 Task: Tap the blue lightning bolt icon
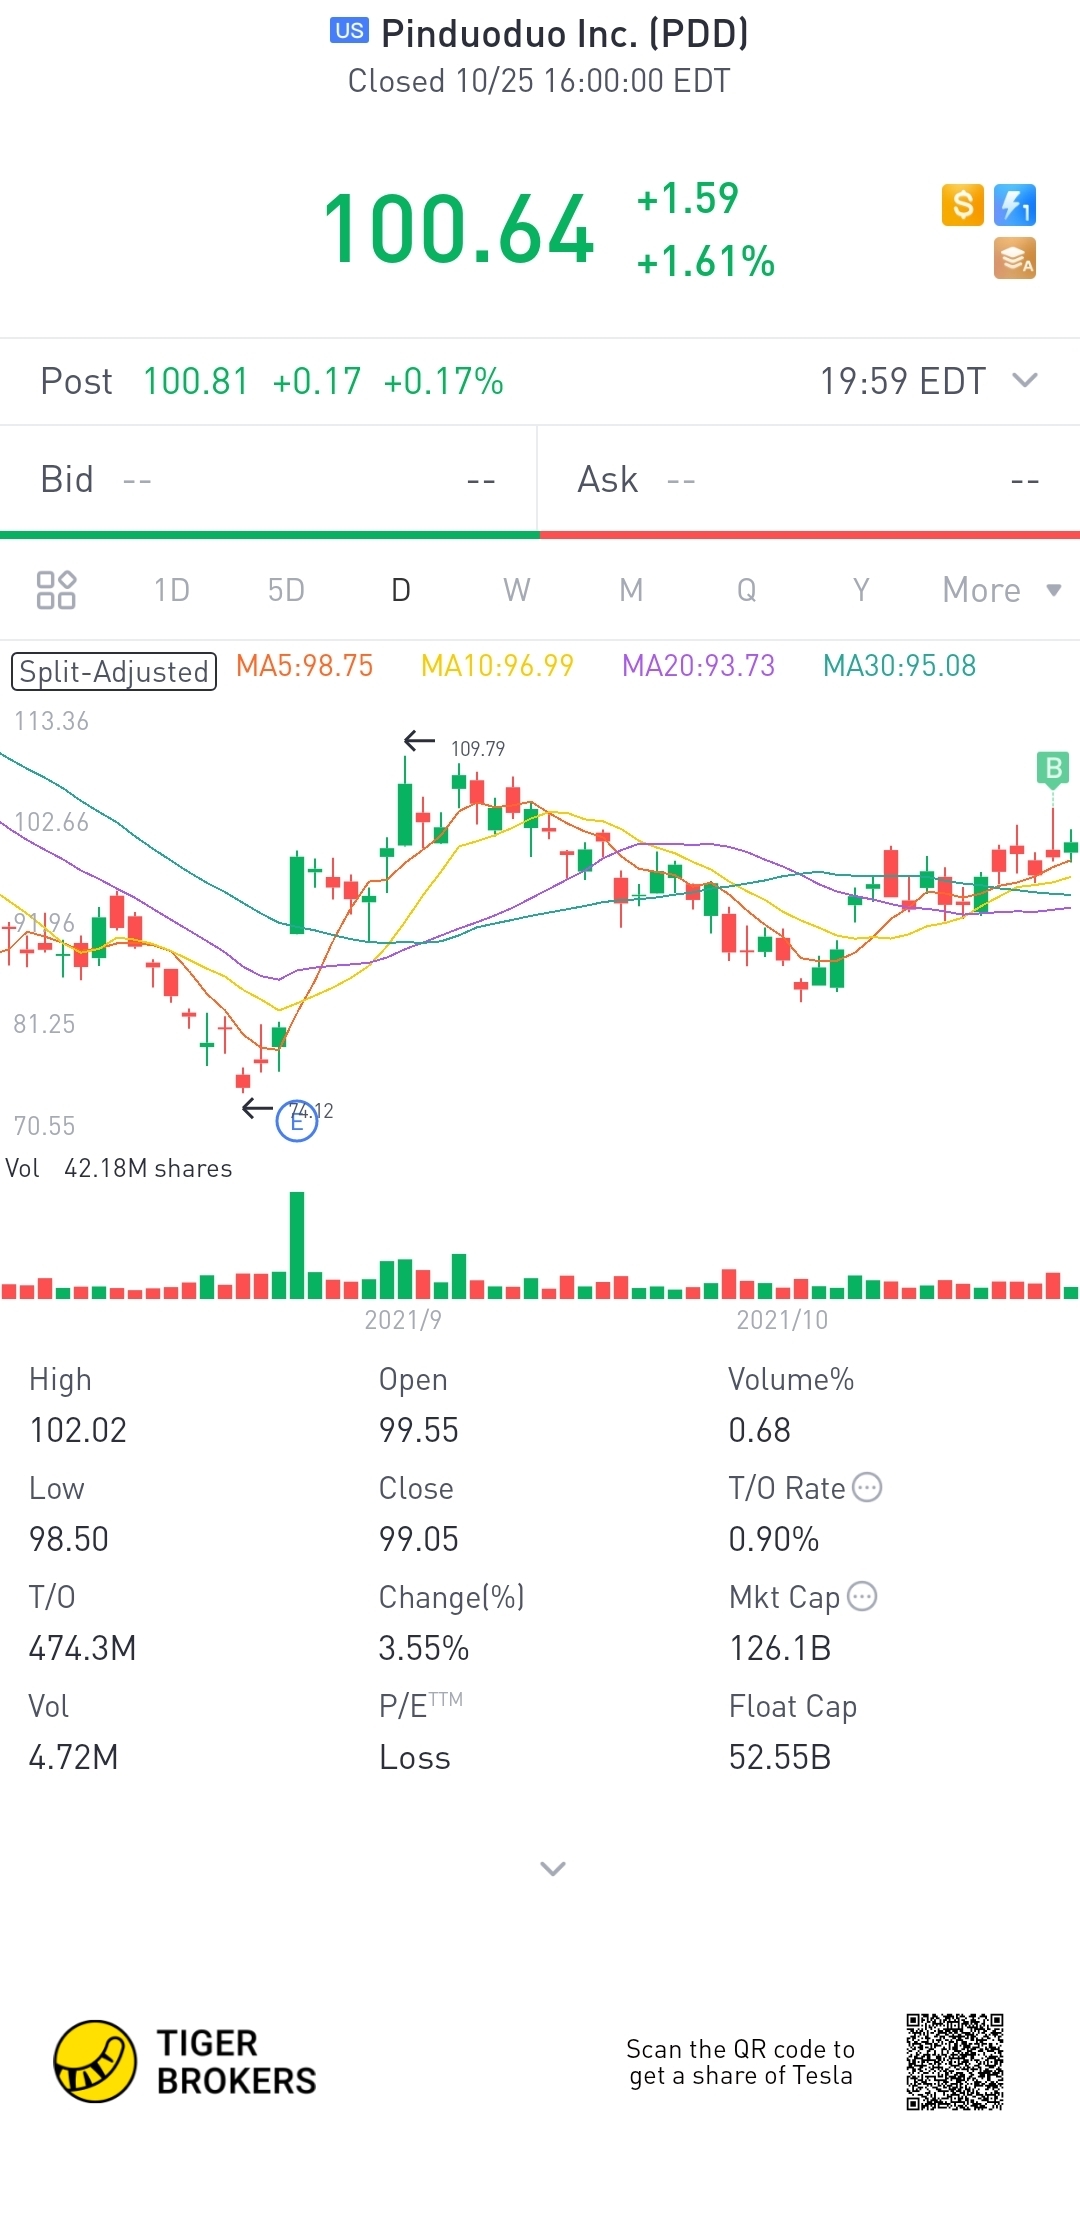tap(1015, 205)
